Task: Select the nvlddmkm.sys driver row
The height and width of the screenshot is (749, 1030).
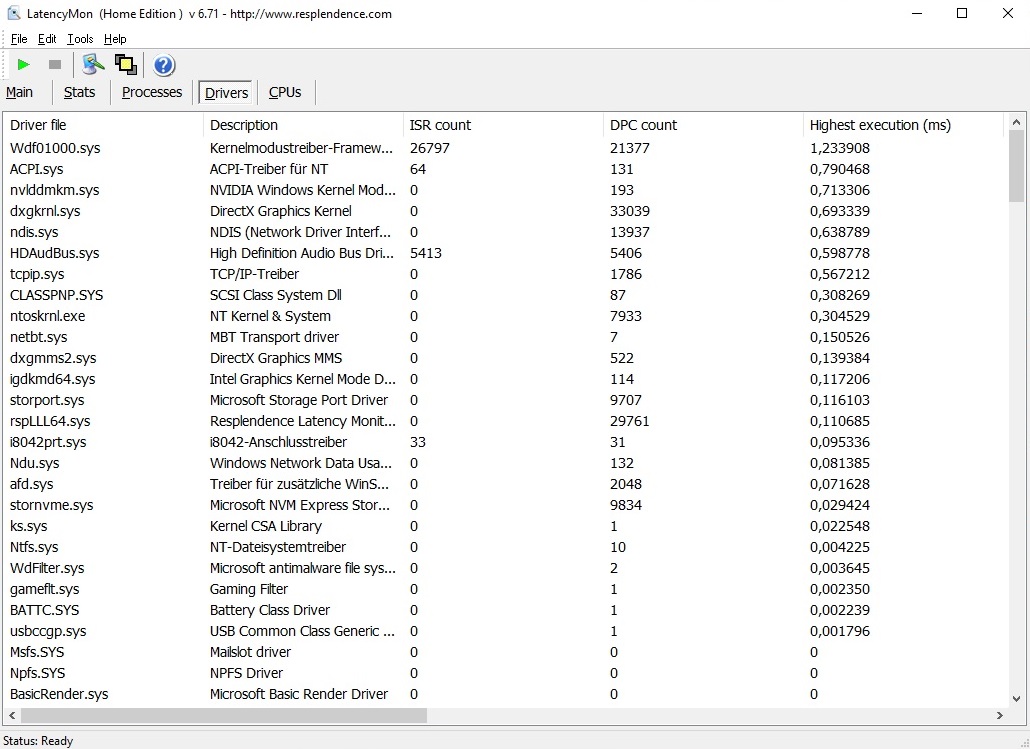Action: pos(55,190)
